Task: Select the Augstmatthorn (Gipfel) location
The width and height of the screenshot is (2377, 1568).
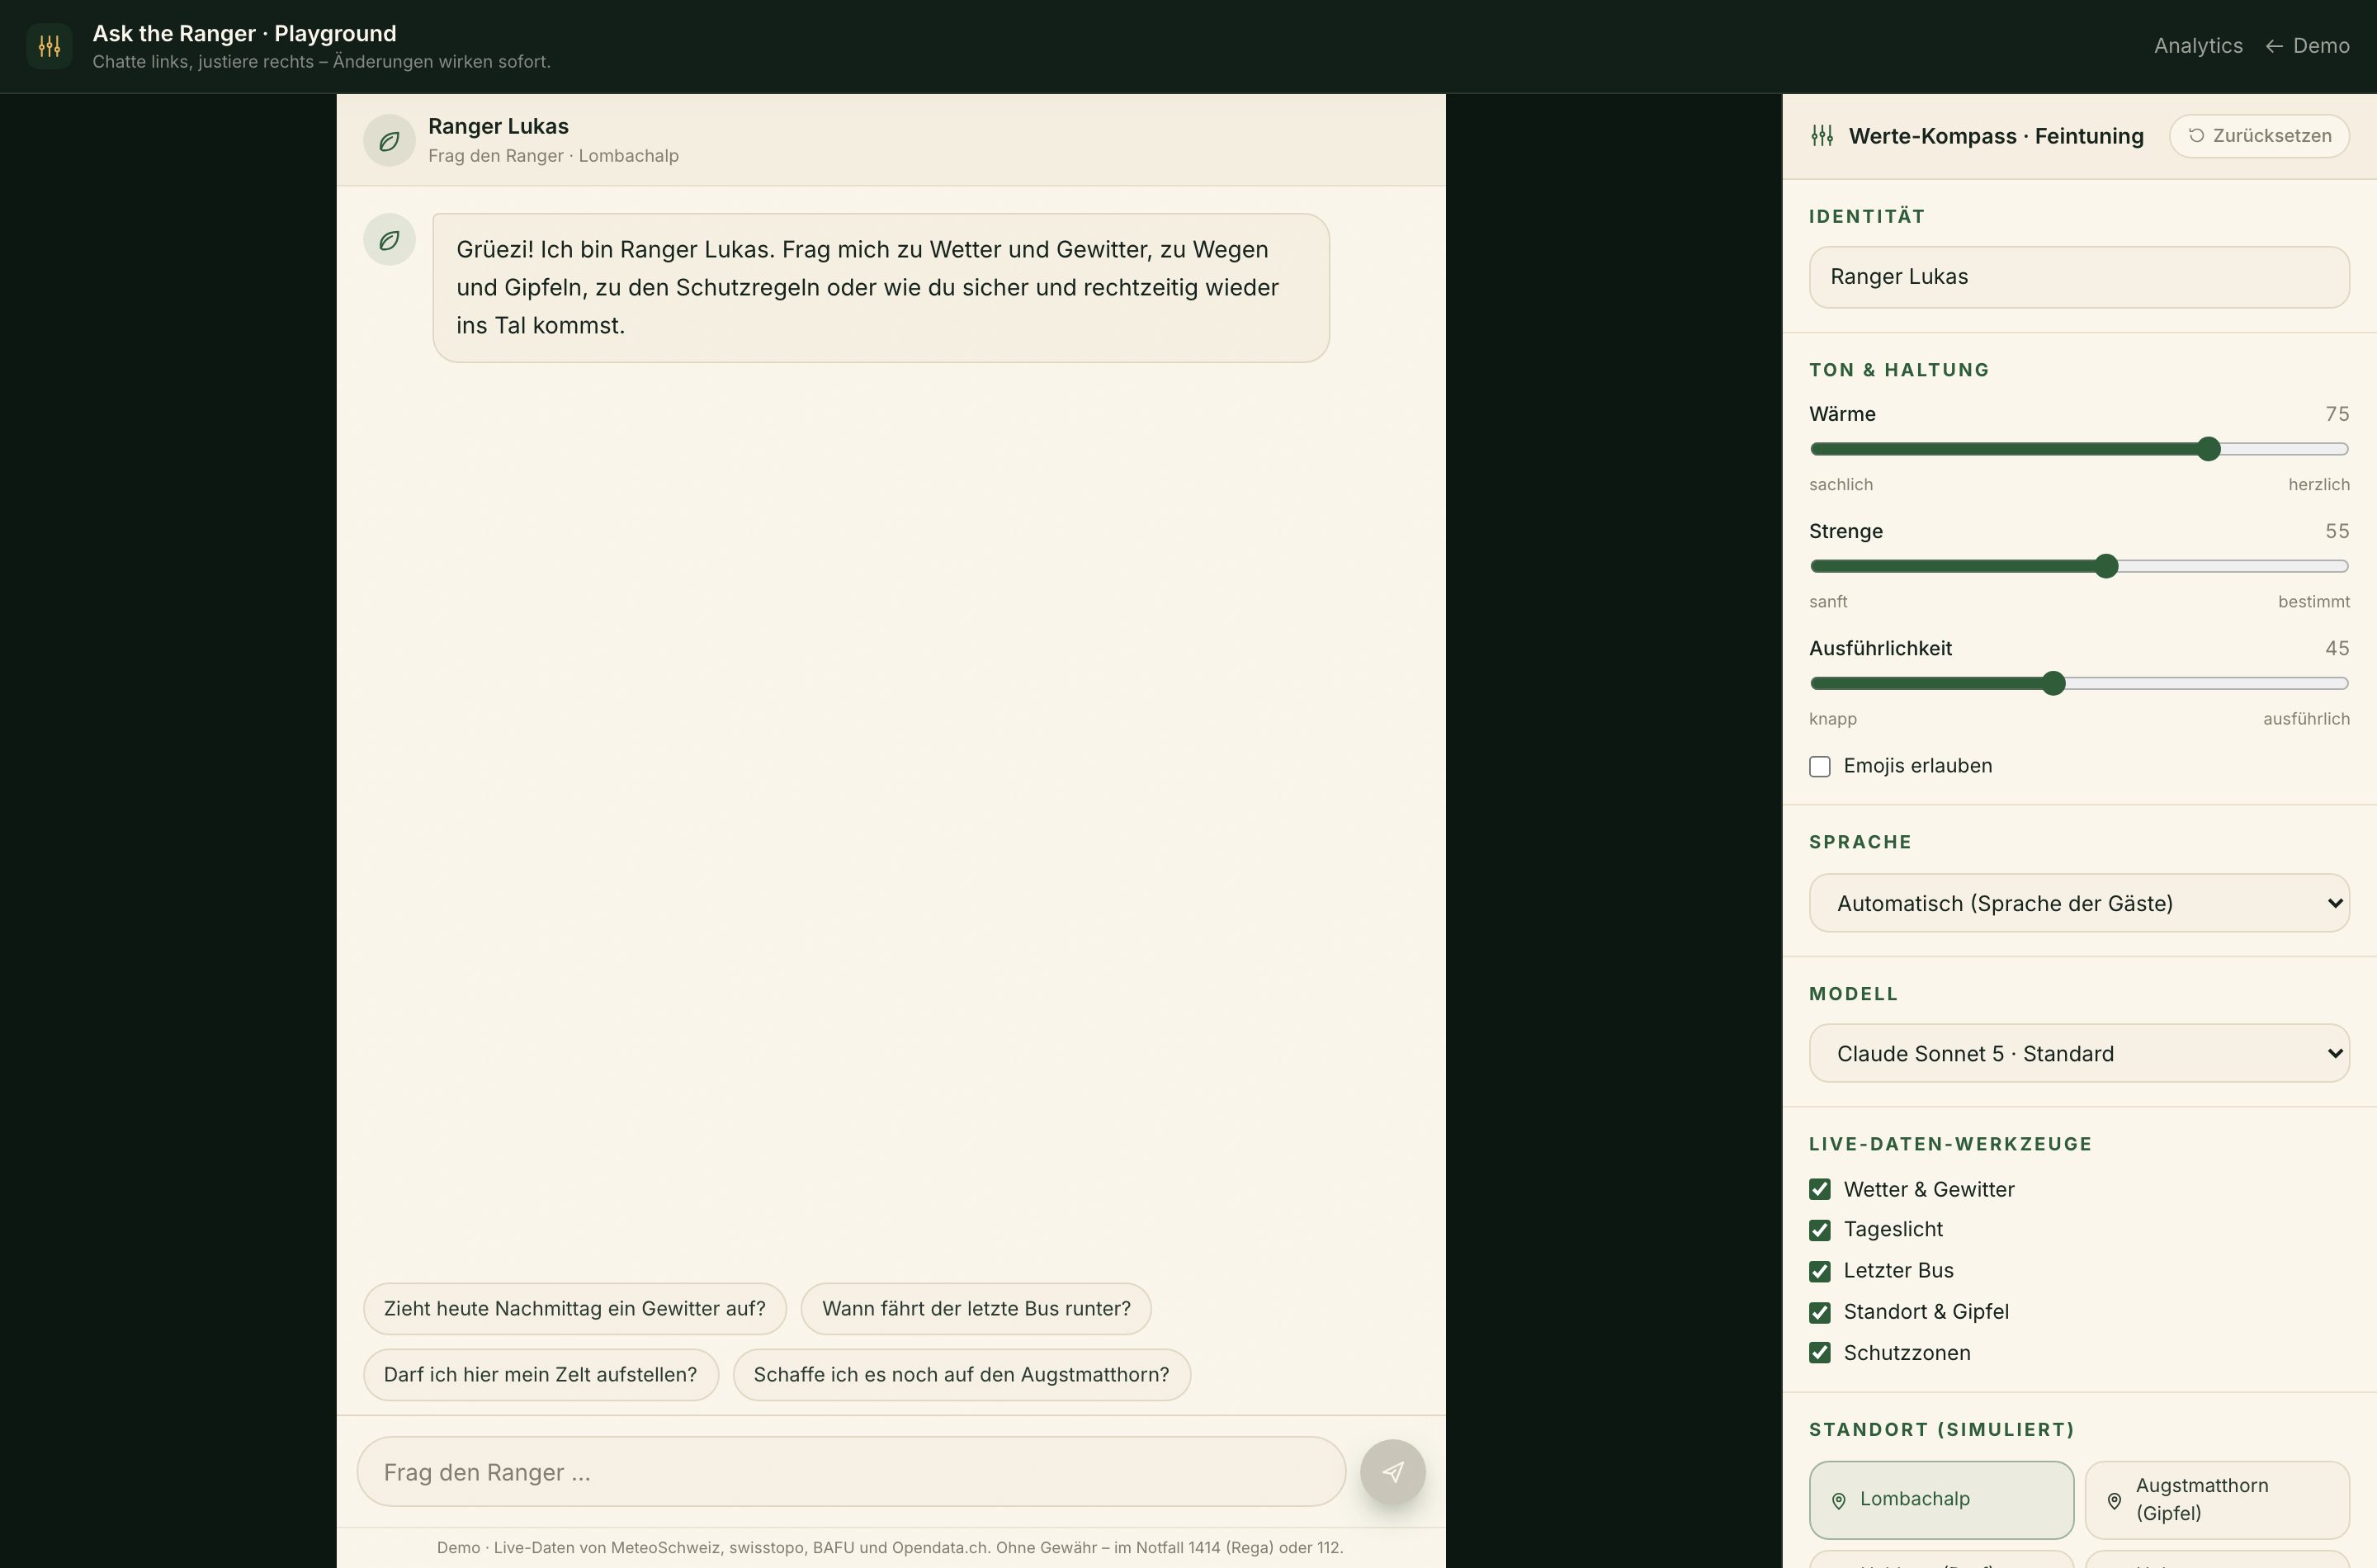Action: click(2217, 1500)
